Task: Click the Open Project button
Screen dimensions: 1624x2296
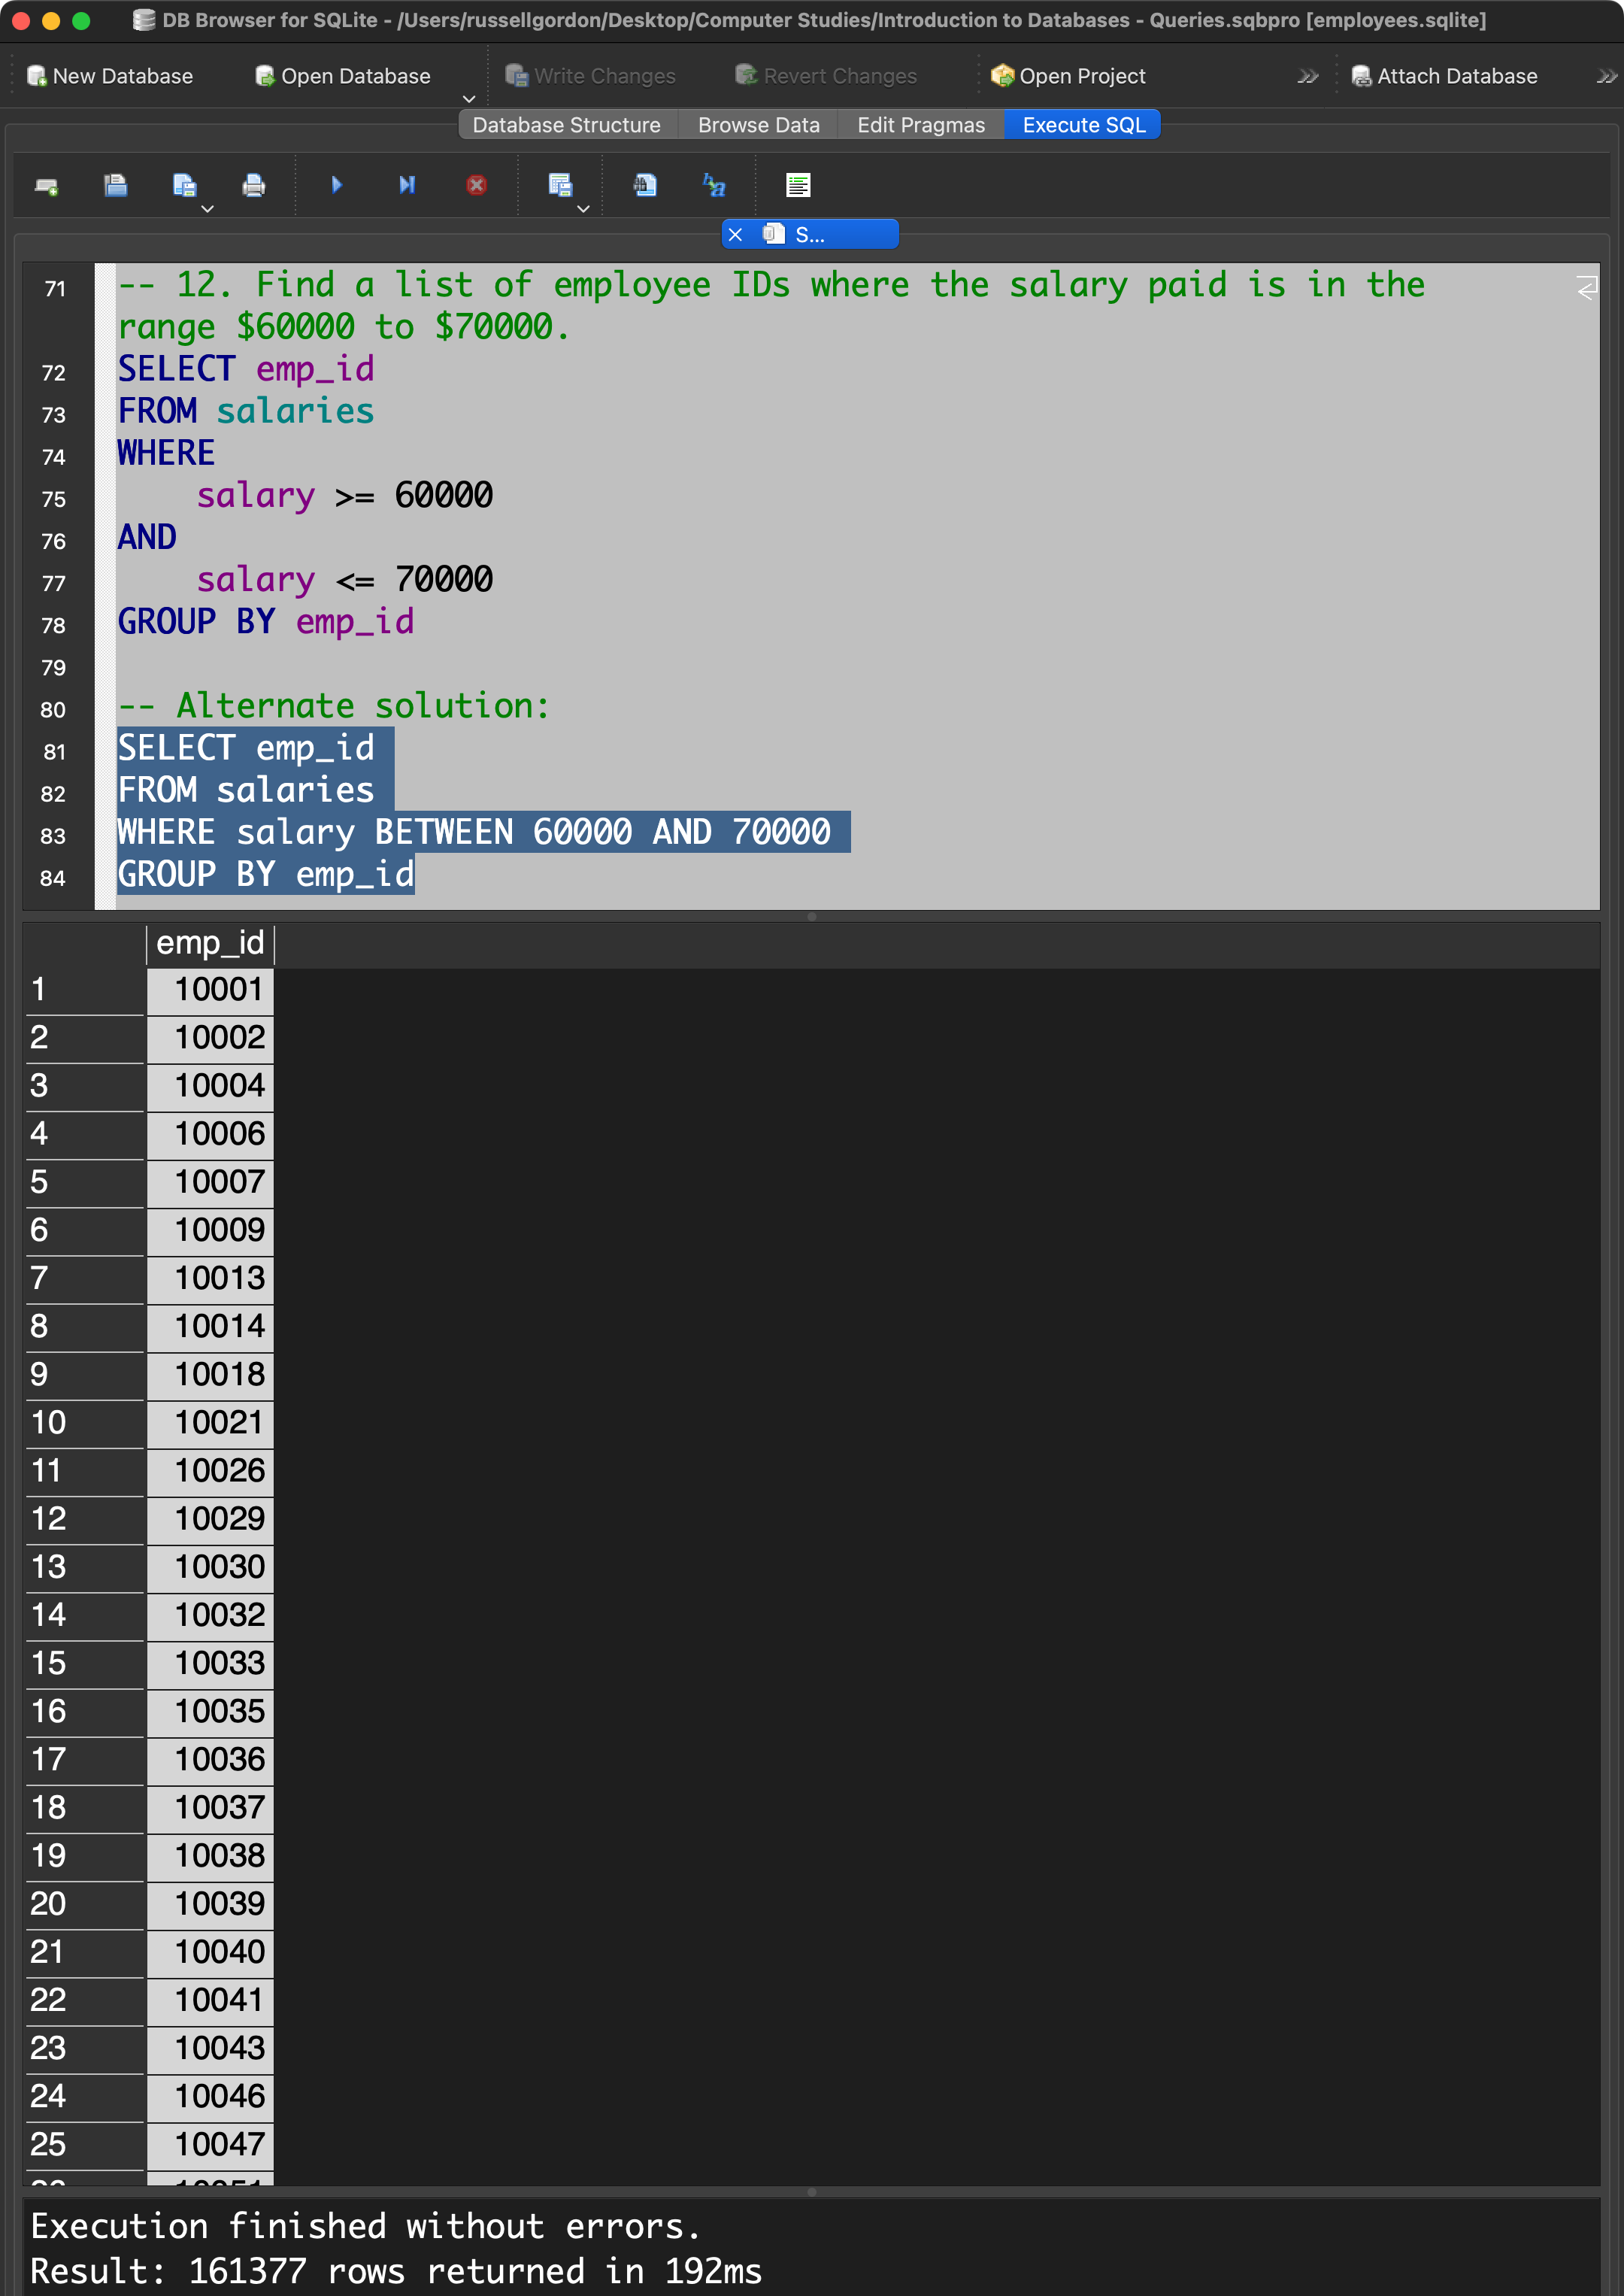Action: pos(1068,76)
